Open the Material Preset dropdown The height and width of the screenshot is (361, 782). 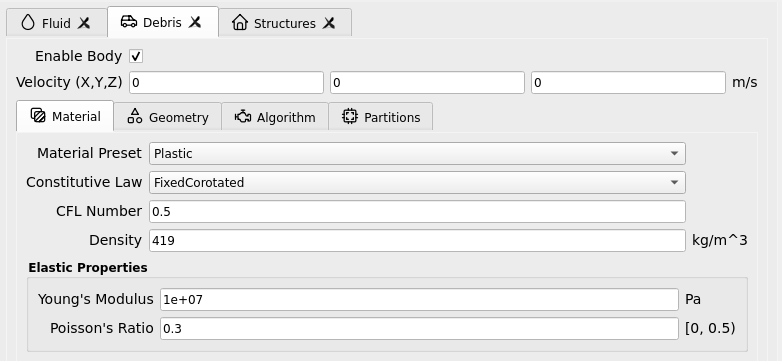coord(417,154)
